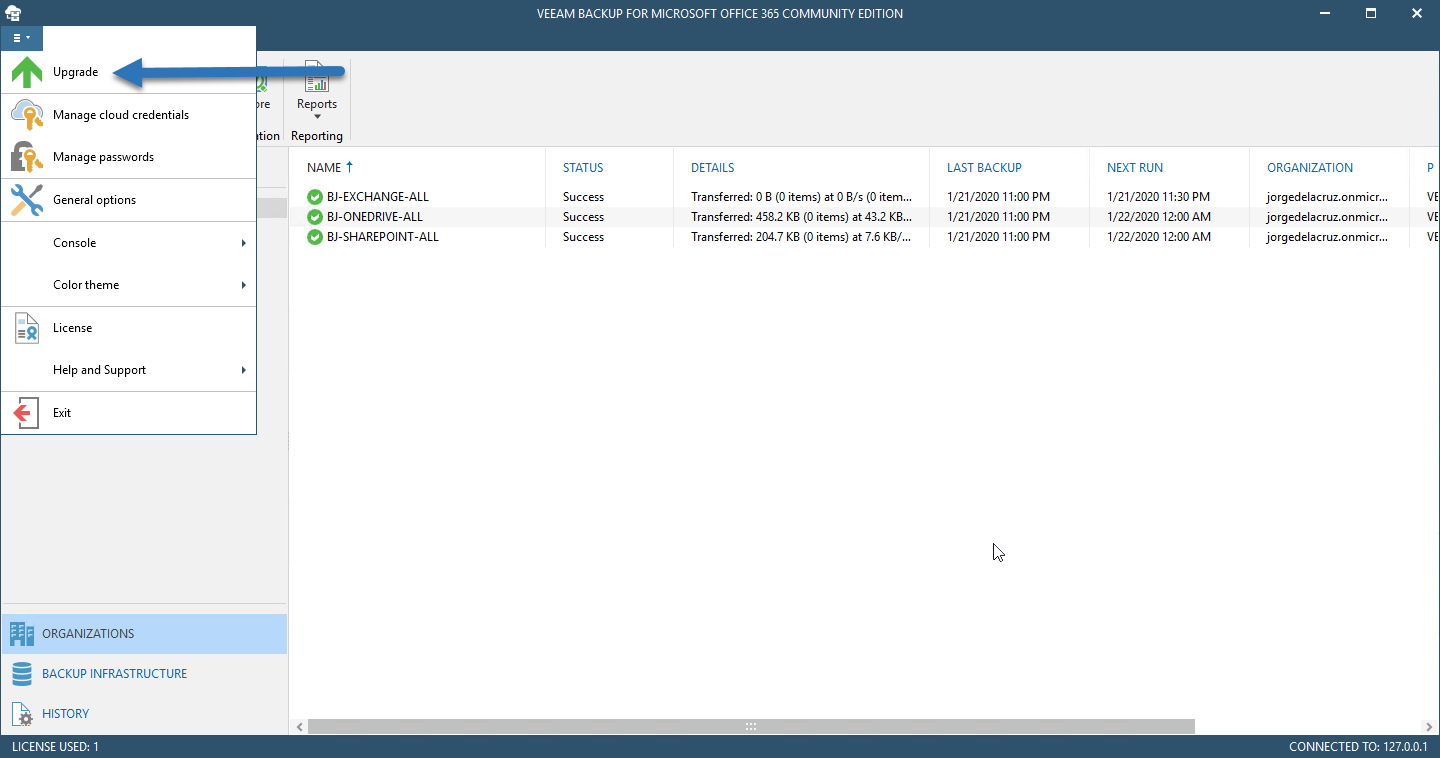Viewport: 1440px width, 758px height.
Task: Sort by the LAST BACKUP column header
Action: [984, 168]
